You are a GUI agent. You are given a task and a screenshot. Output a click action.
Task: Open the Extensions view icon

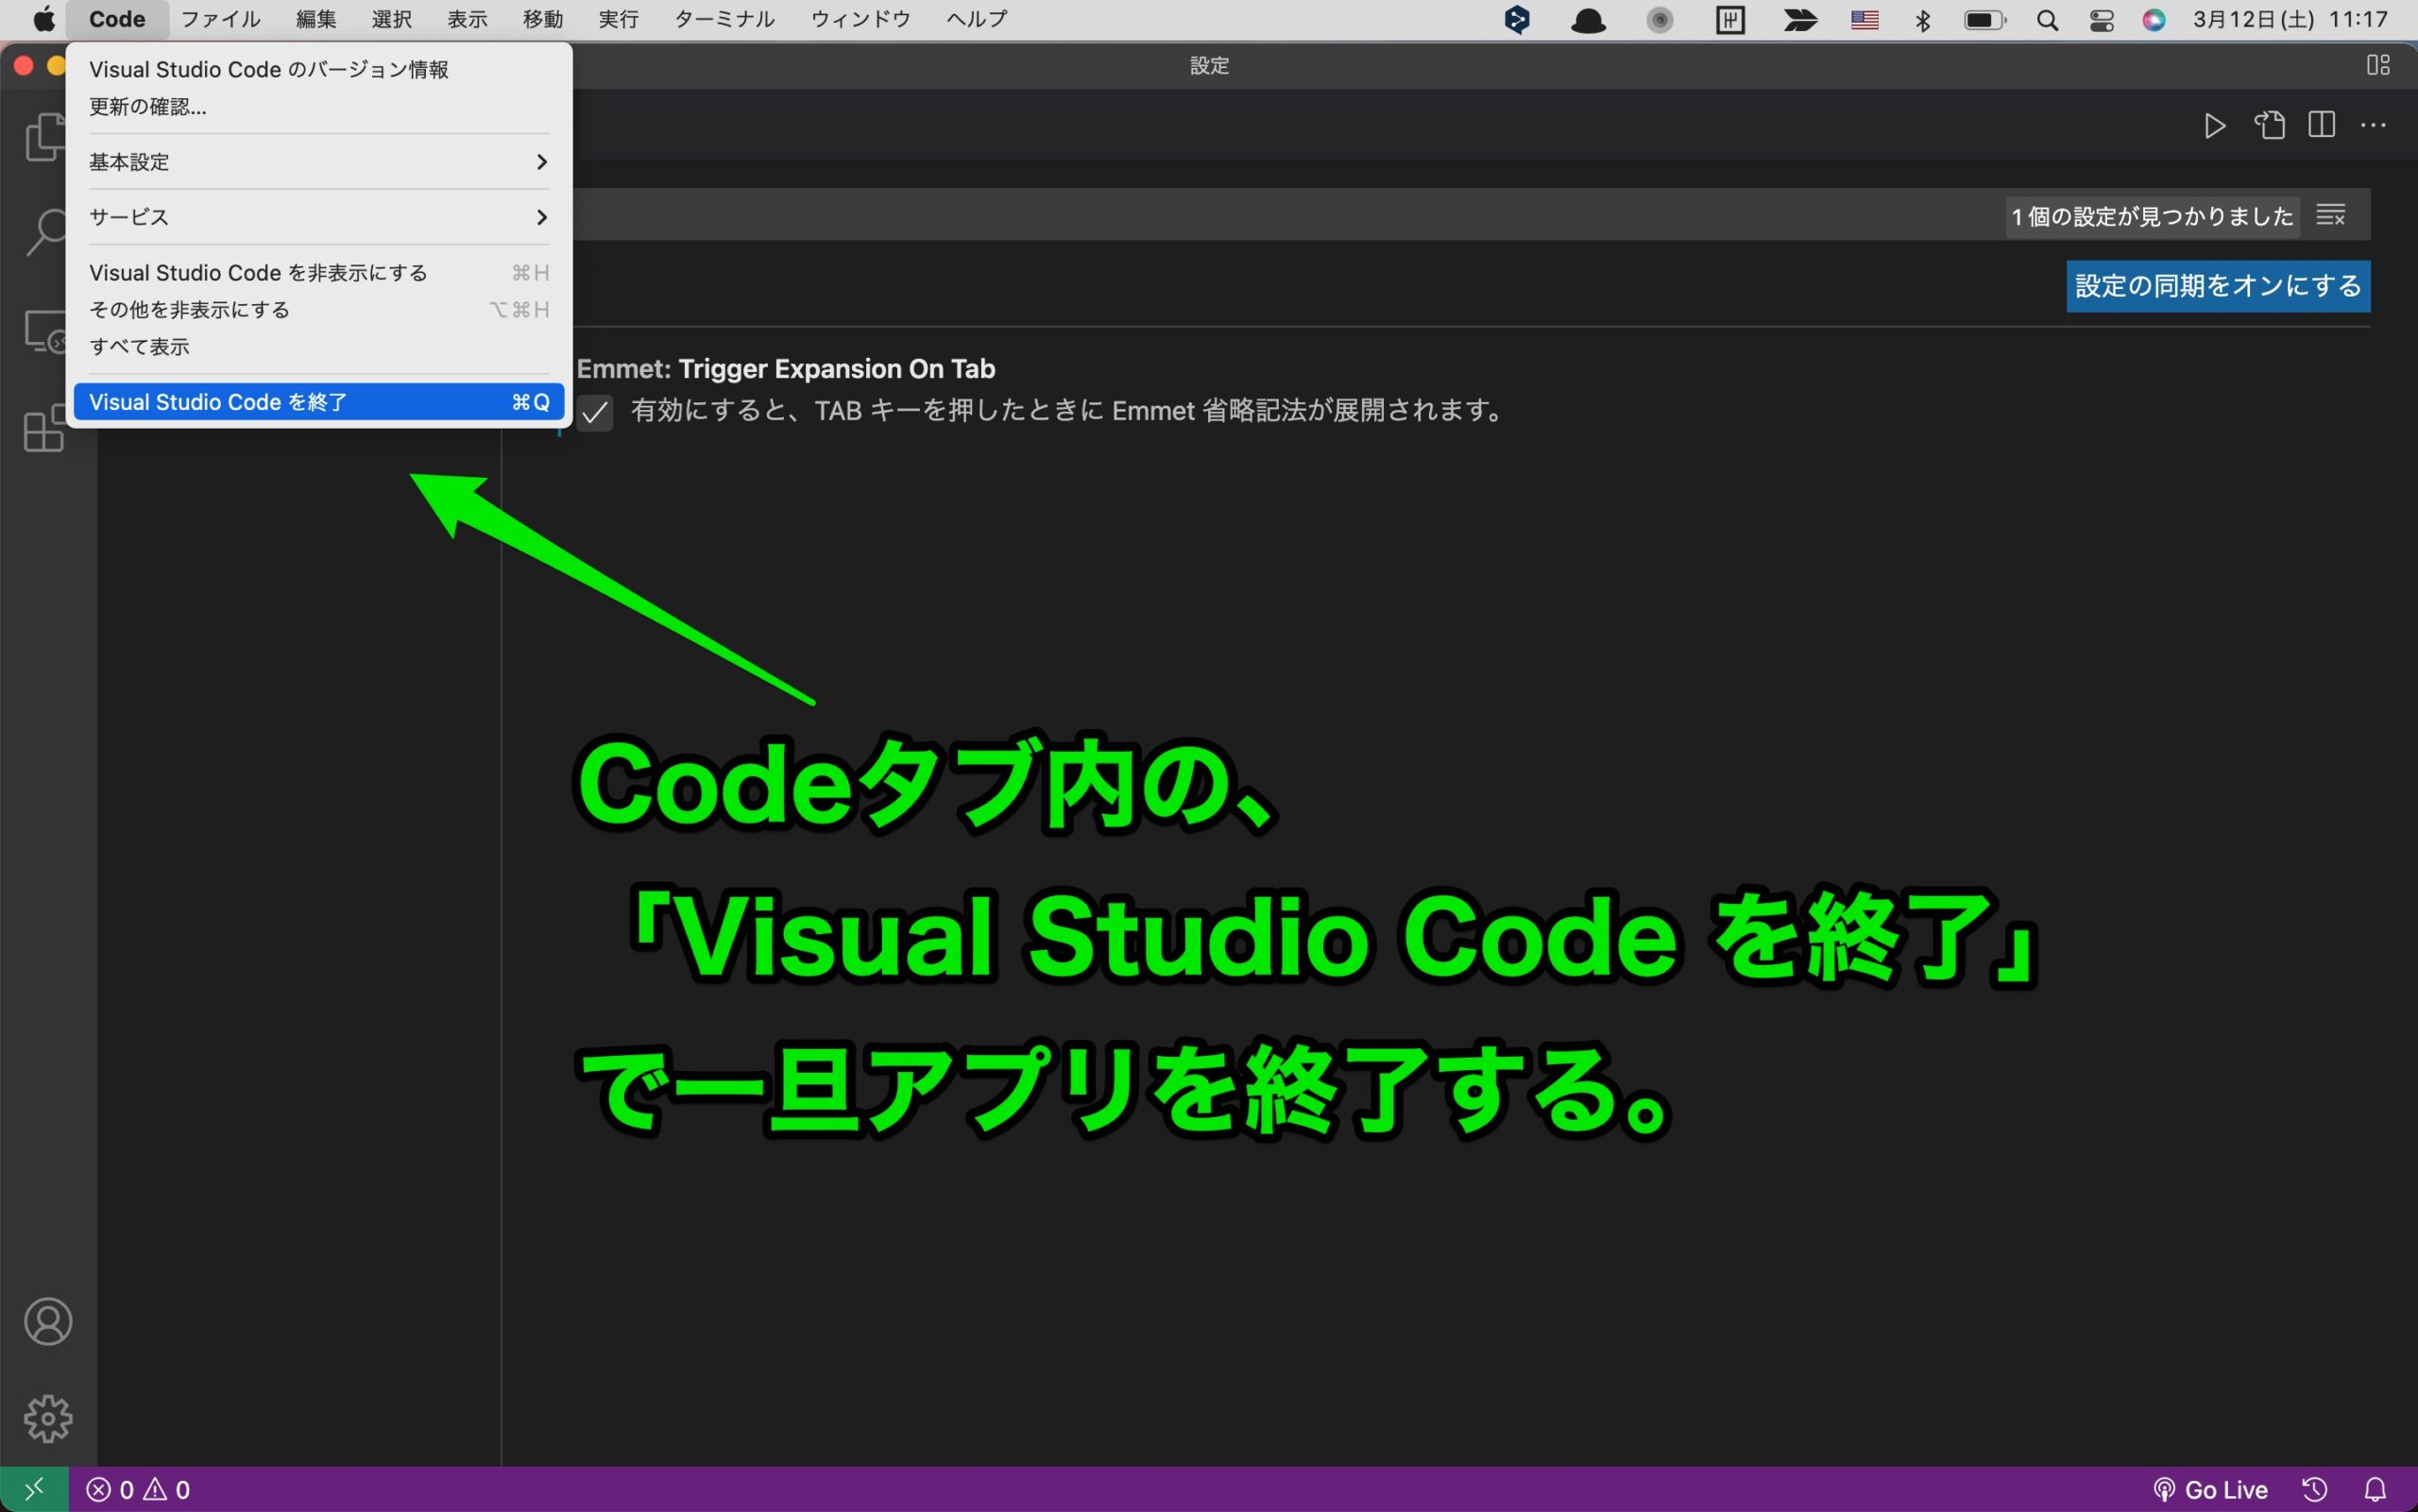coord(46,428)
